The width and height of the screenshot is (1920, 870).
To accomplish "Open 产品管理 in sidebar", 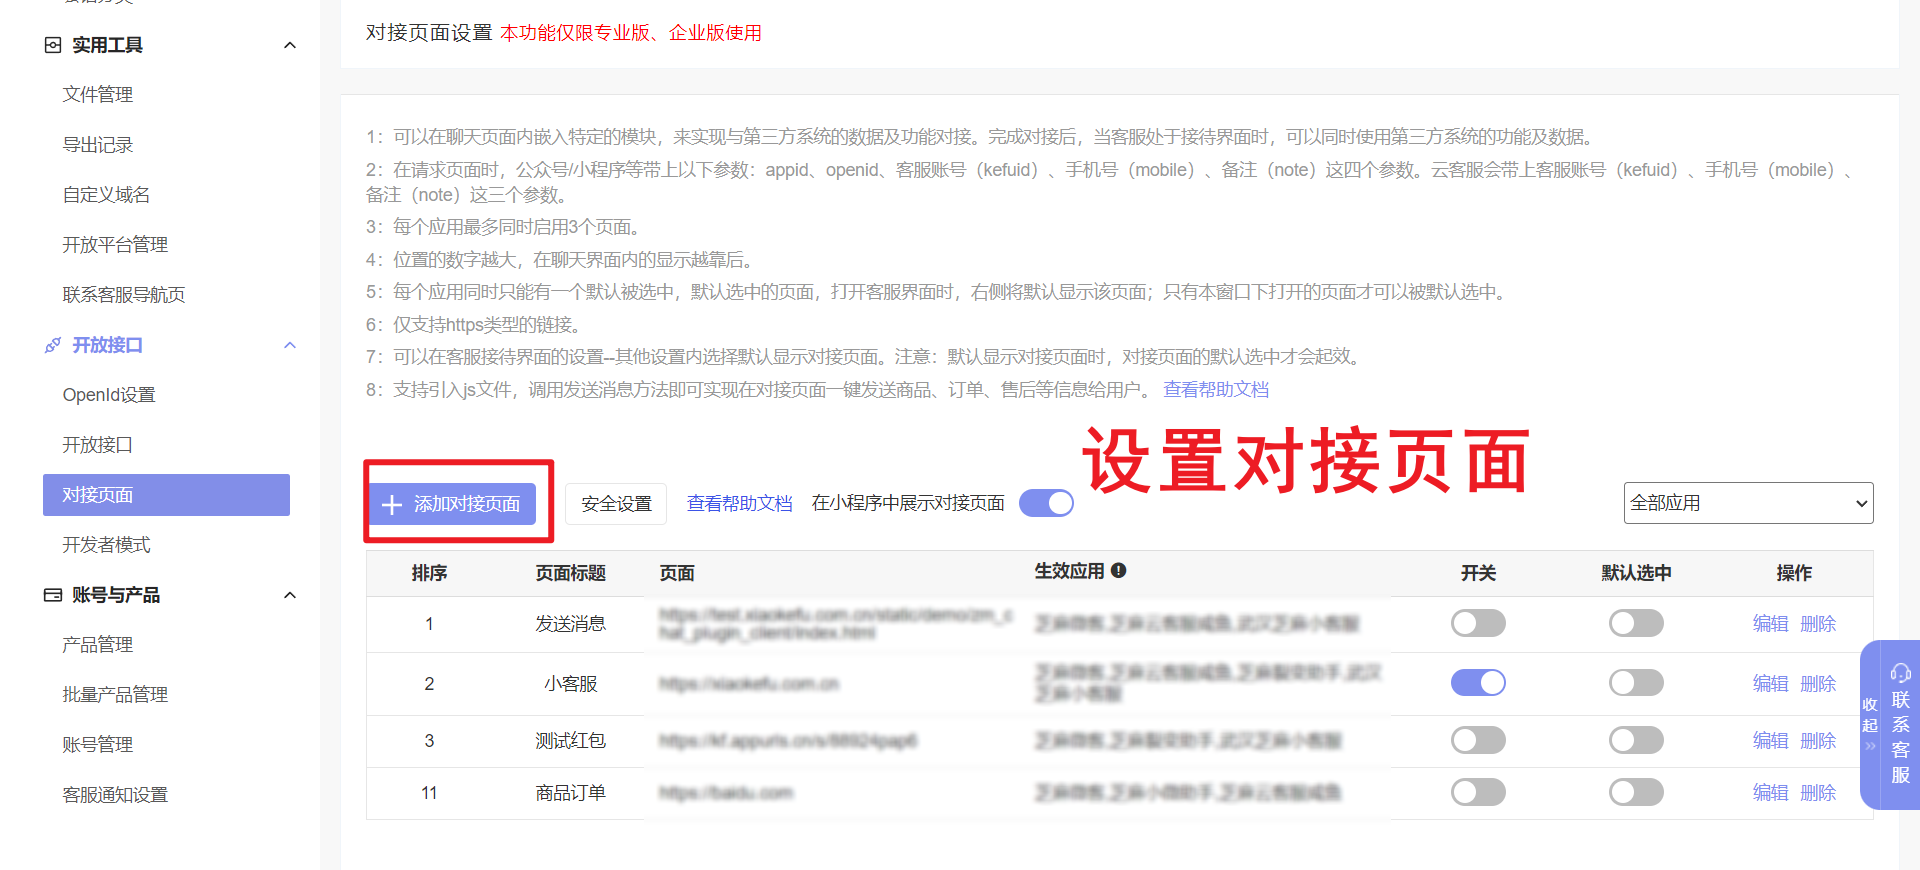I will click(98, 645).
